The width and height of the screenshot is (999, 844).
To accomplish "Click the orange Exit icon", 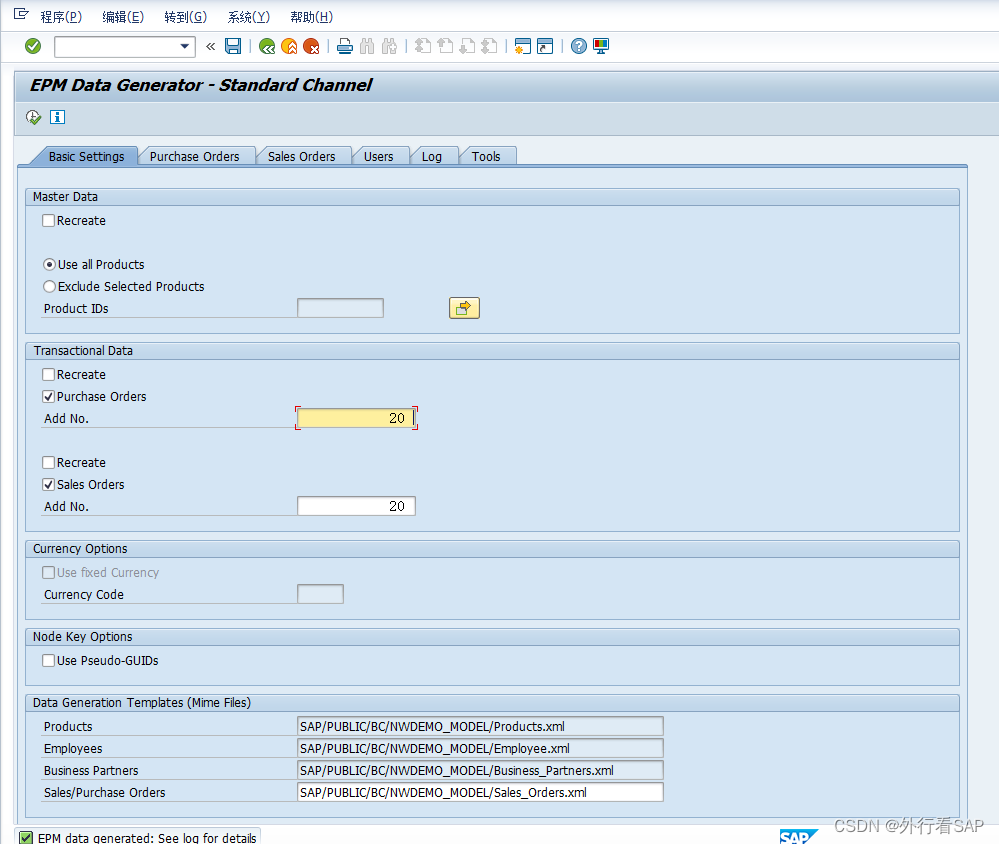I will (289, 46).
